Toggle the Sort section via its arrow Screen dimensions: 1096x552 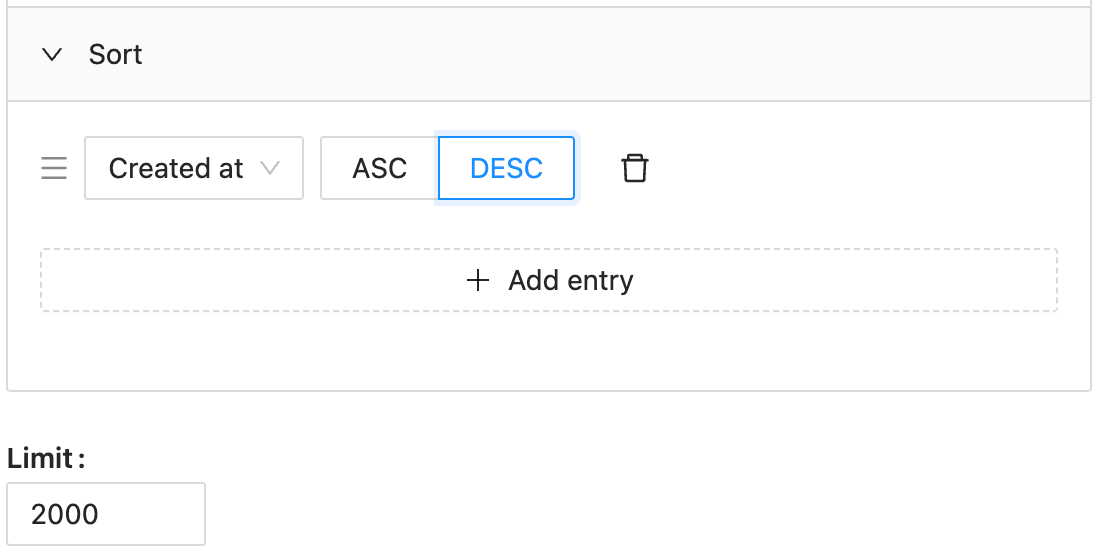[x=52, y=55]
